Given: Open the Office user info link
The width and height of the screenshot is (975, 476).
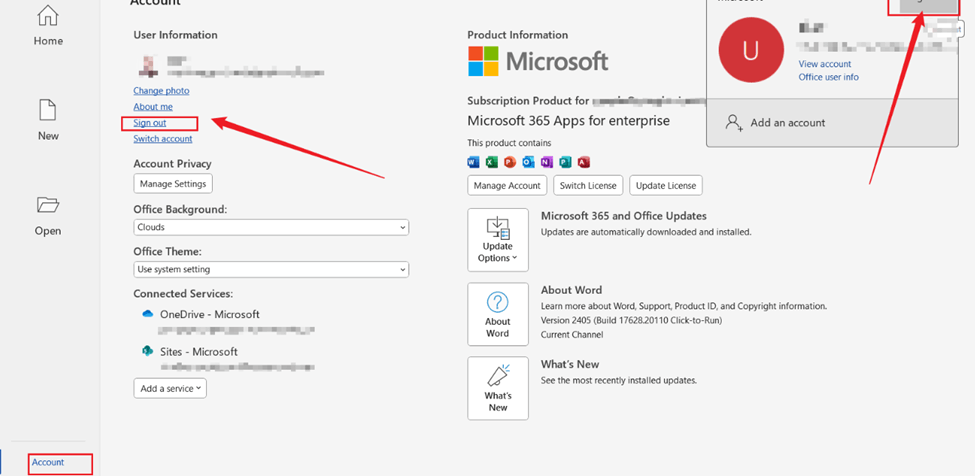Looking at the screenshot, I should [x=829, y=77].
